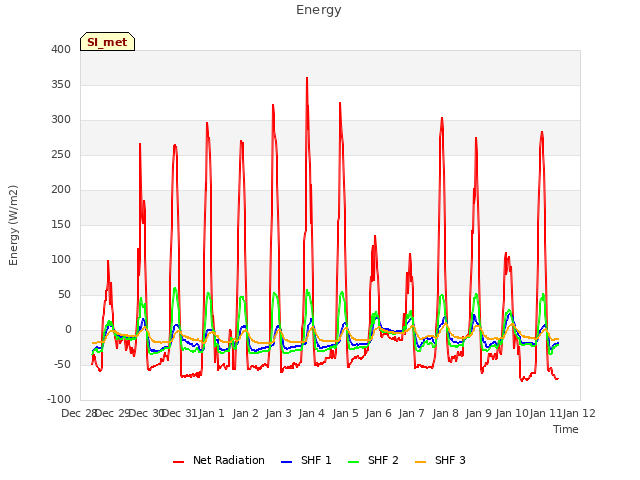Click the Jan 5 x-axis date label
The width and height of the screenshot is (640, 480).
click(x=346, y=413)
